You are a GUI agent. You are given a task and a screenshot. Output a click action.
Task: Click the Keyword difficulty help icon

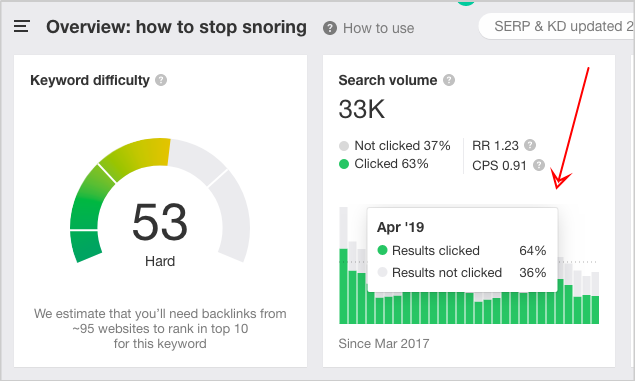coord(161,80)
